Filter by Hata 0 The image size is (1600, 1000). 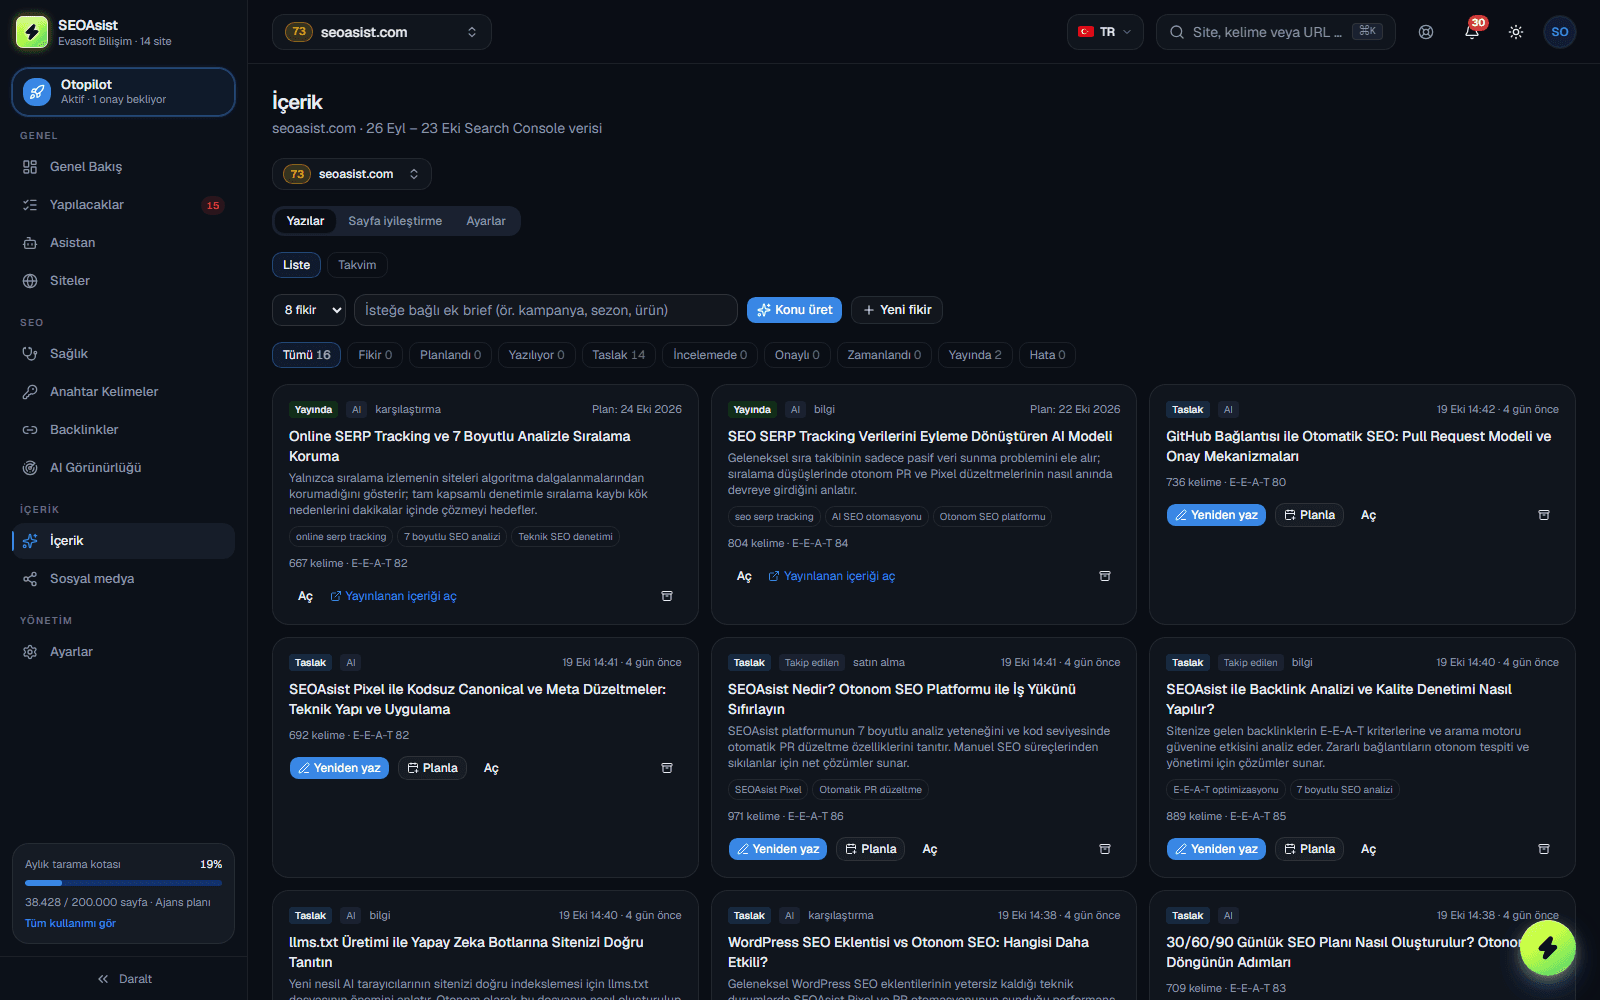pyautogui.click(x=1047, y=355)
